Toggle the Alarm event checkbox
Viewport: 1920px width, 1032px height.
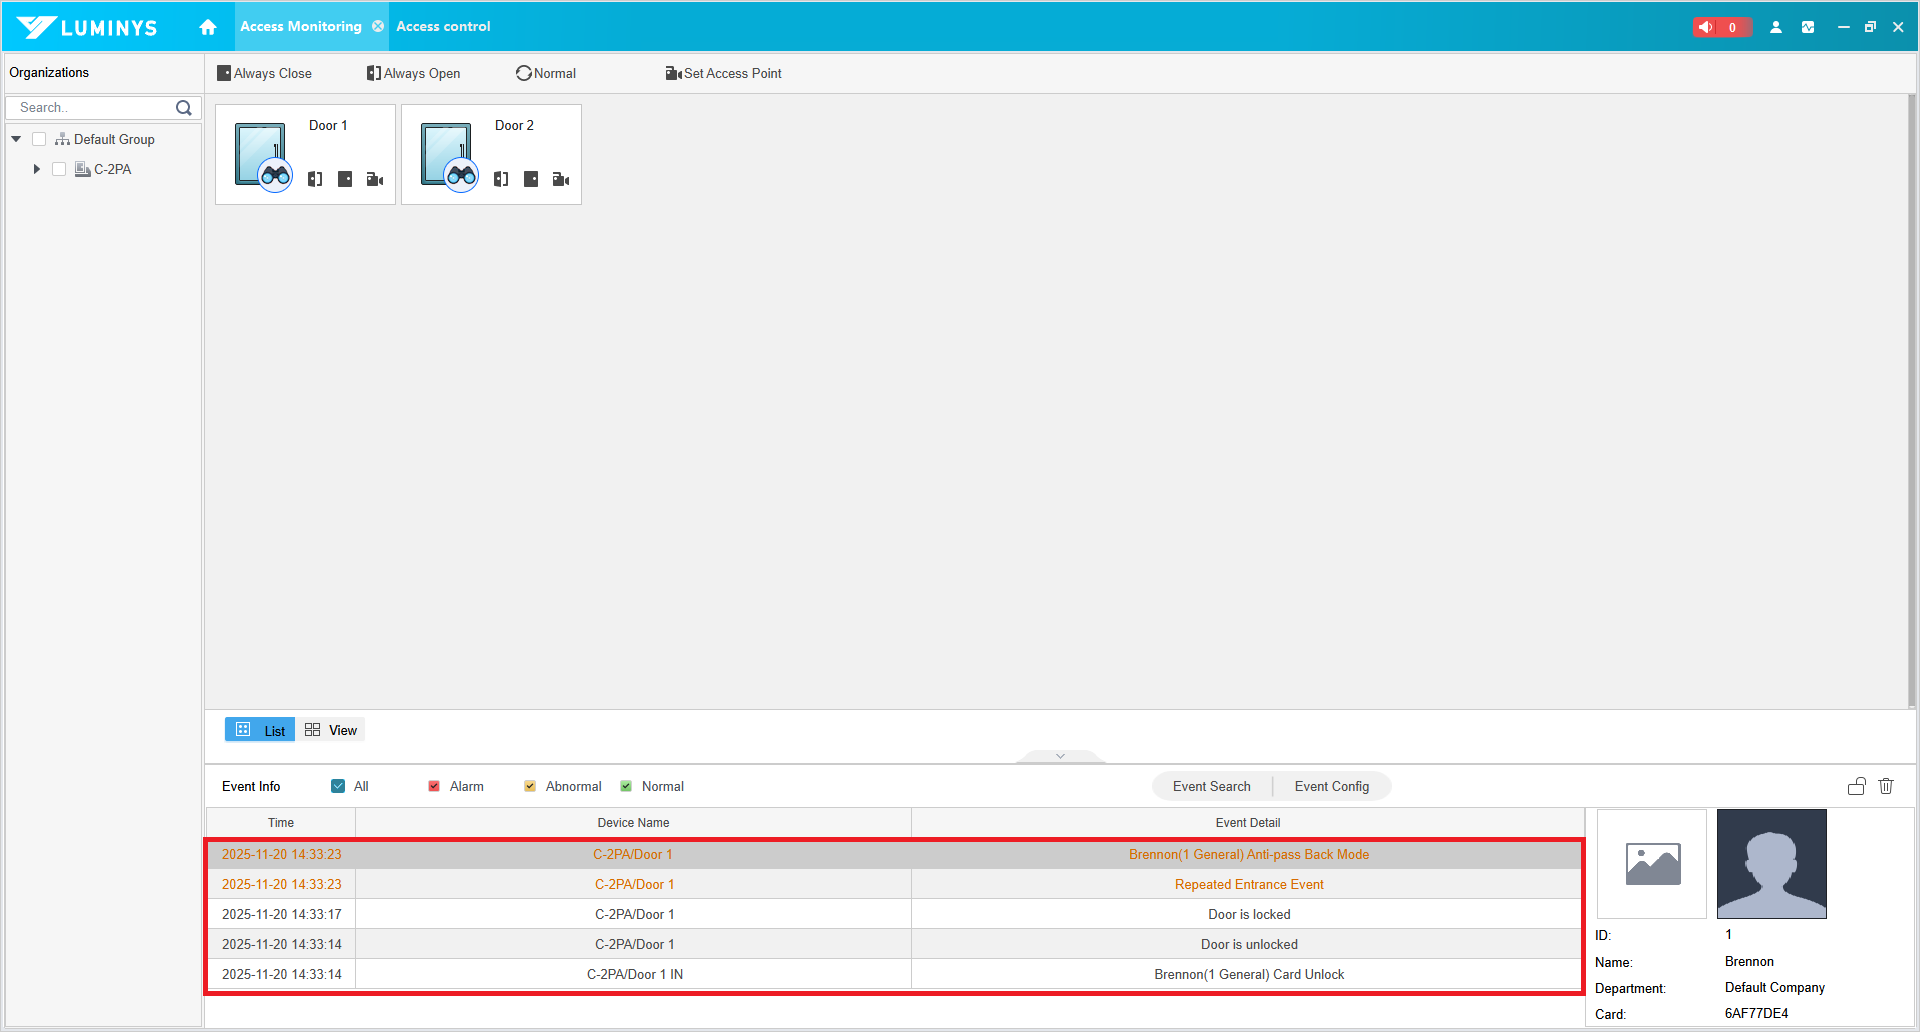(x=434, y=786)
